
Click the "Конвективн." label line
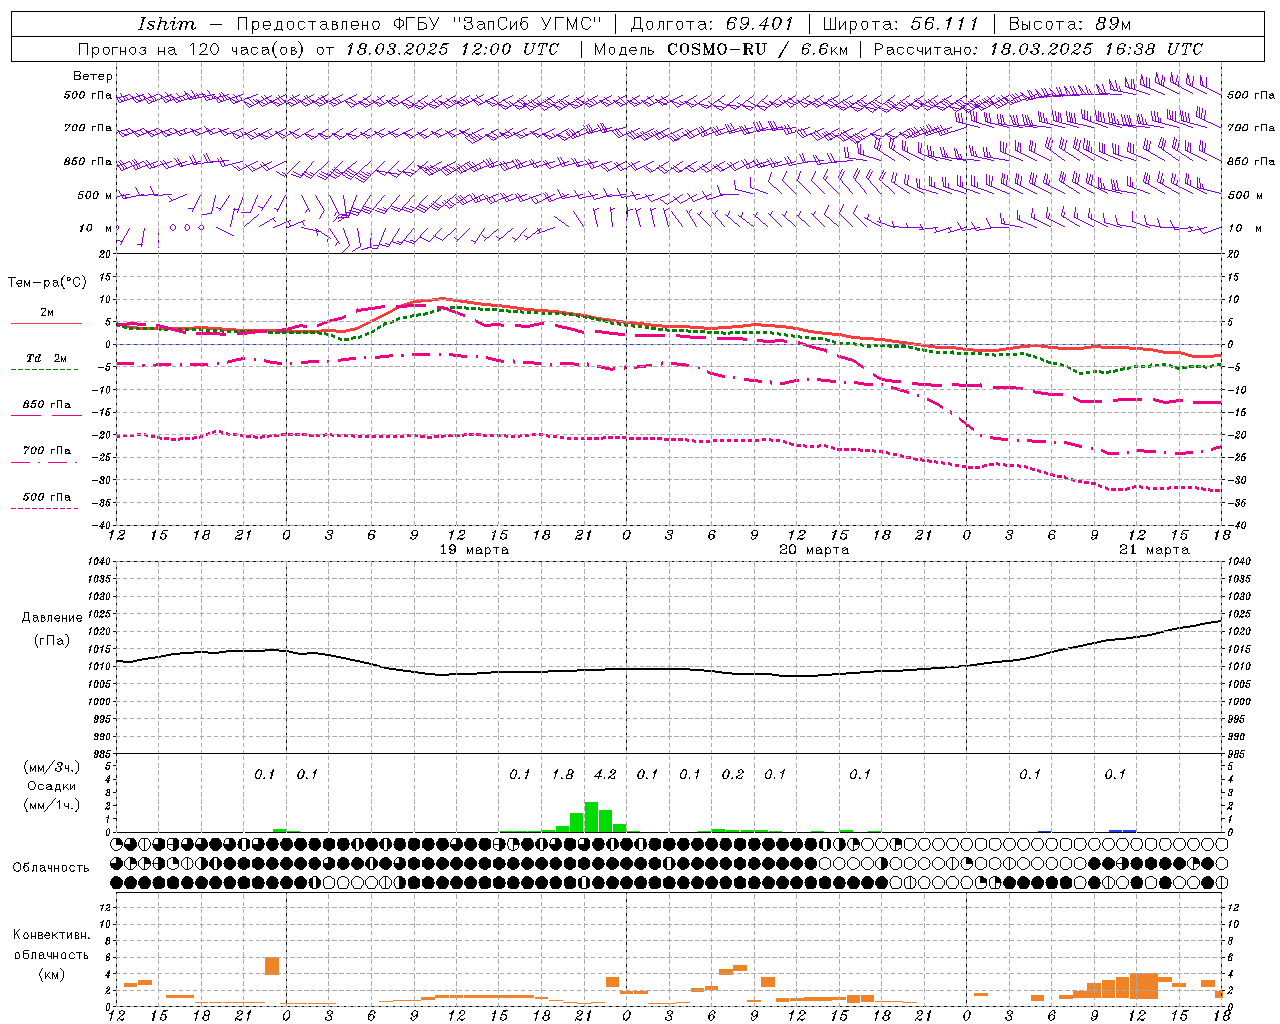click(x=52, y=935)
